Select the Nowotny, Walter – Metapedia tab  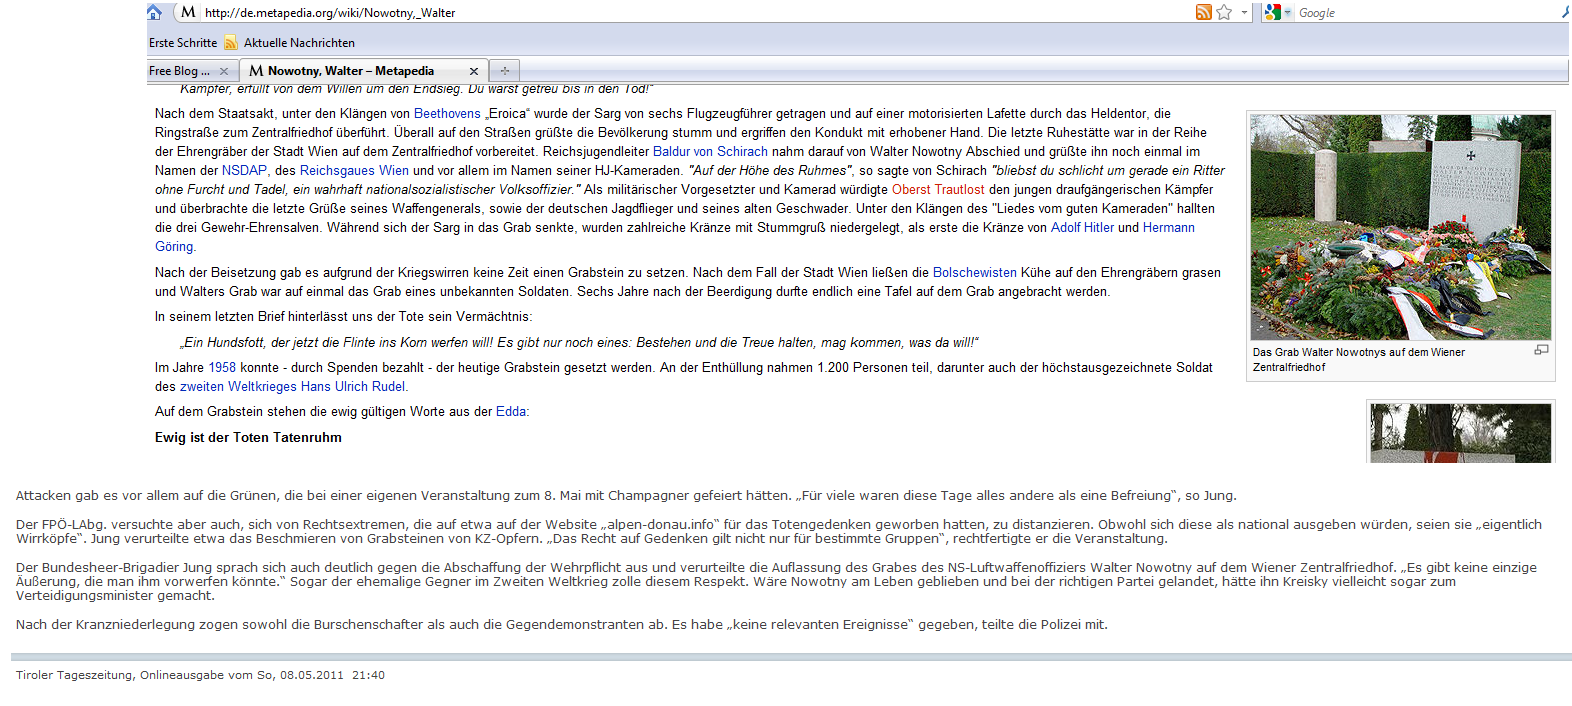(350, 71)
